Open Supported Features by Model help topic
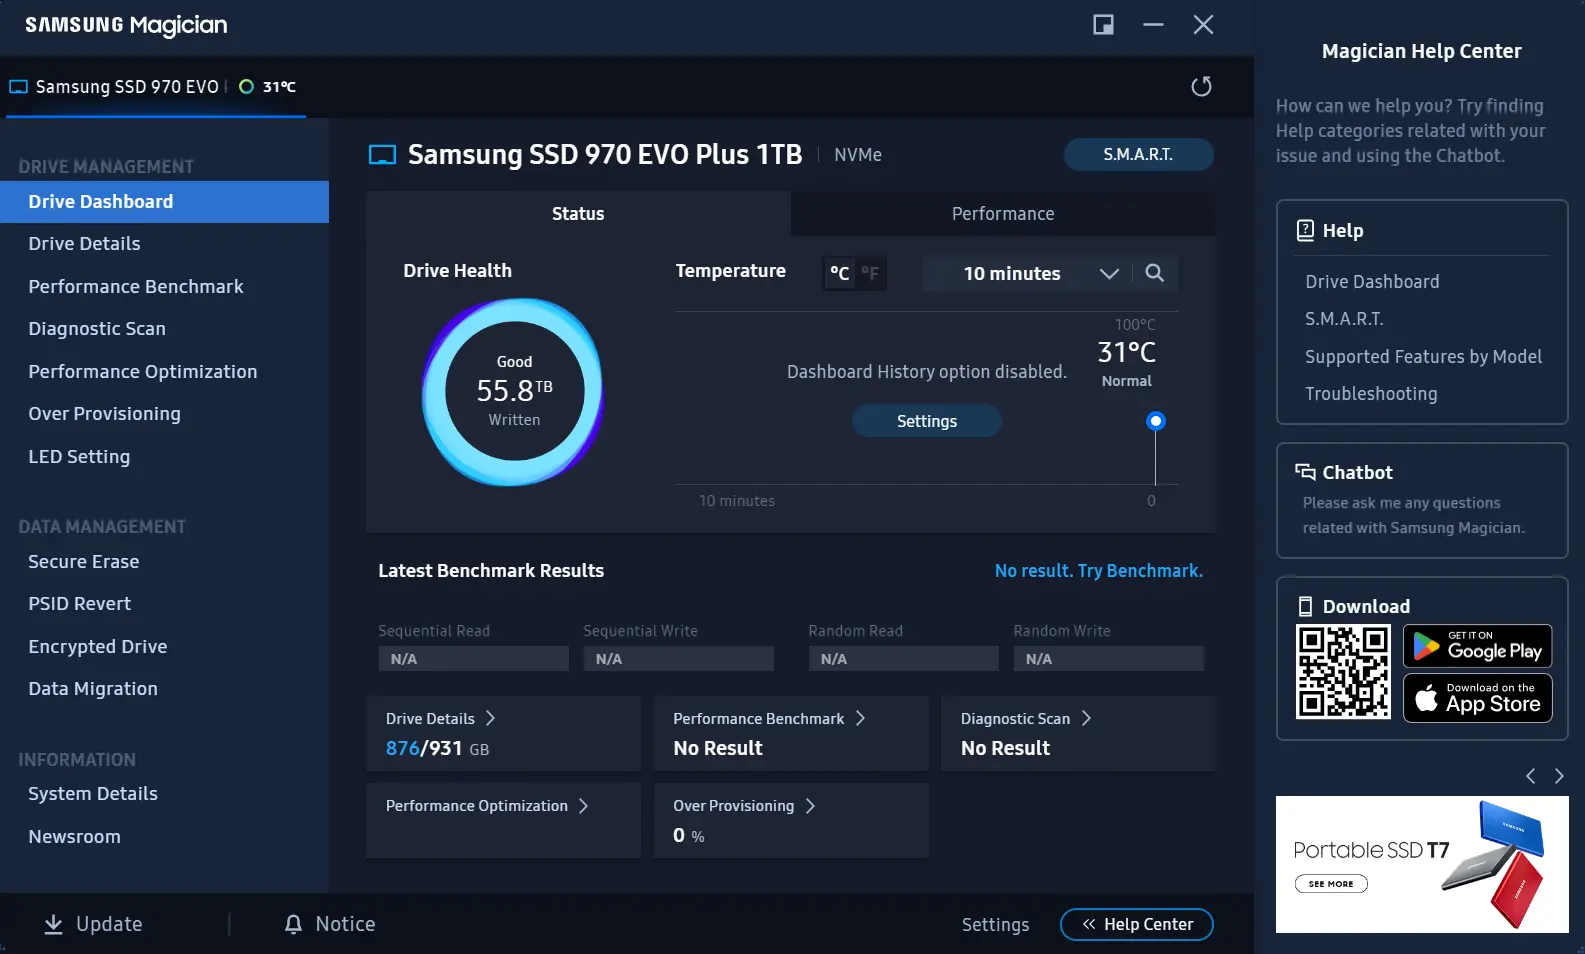The width and height of the screenshot is (1585, 954). coord(1423,357)
